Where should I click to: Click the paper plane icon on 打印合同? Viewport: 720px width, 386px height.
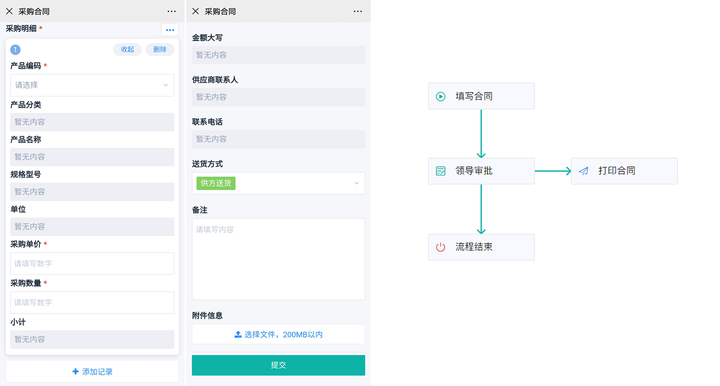[x=584, y=171]
